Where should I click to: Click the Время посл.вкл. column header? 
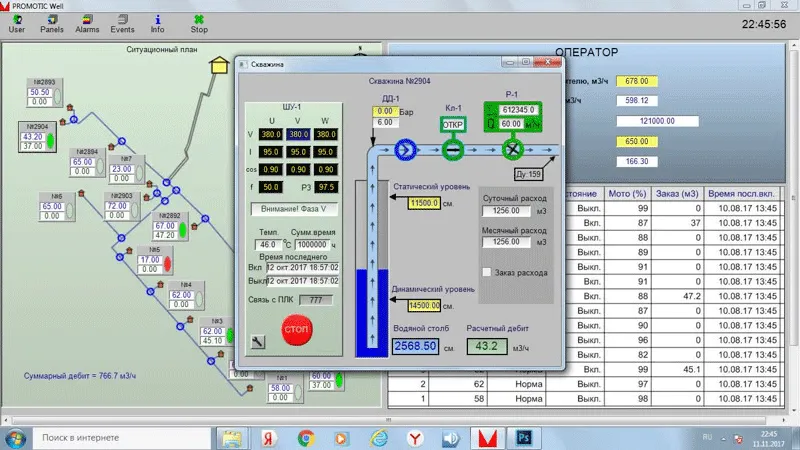(x=741, y=194)
